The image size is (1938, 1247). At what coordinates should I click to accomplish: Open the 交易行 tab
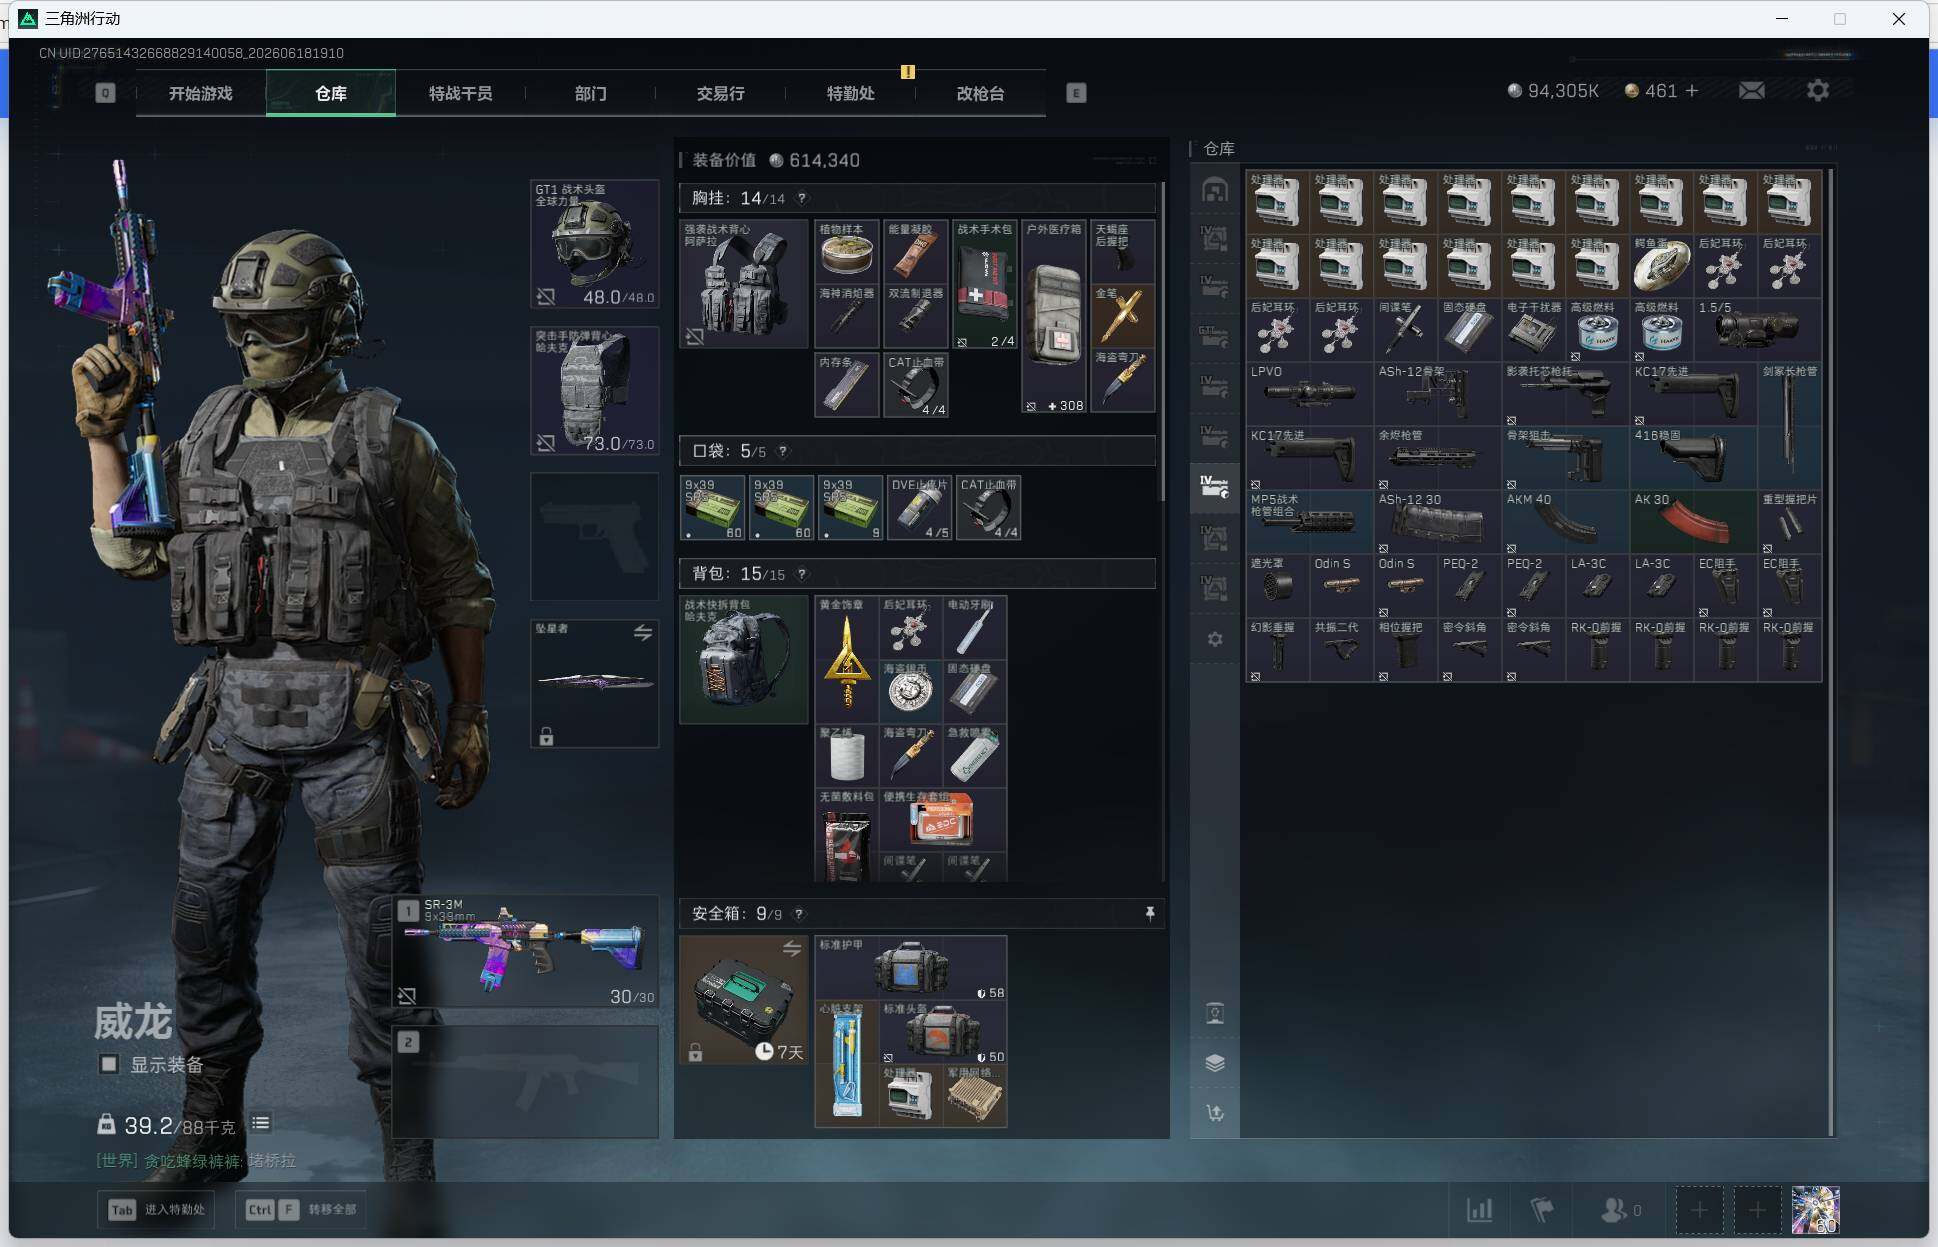pos(721,93)
